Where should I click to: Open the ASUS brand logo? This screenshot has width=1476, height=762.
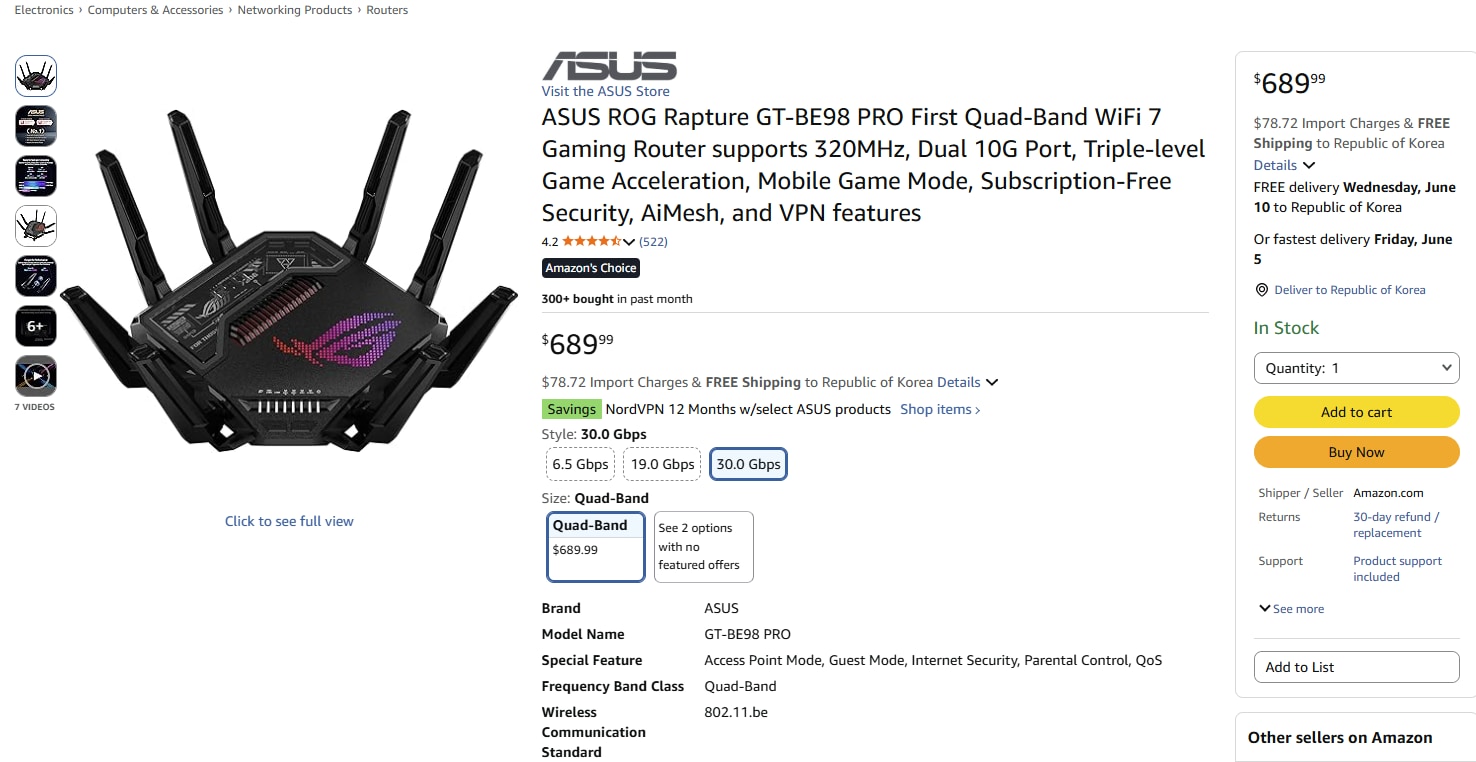point(609,66)
